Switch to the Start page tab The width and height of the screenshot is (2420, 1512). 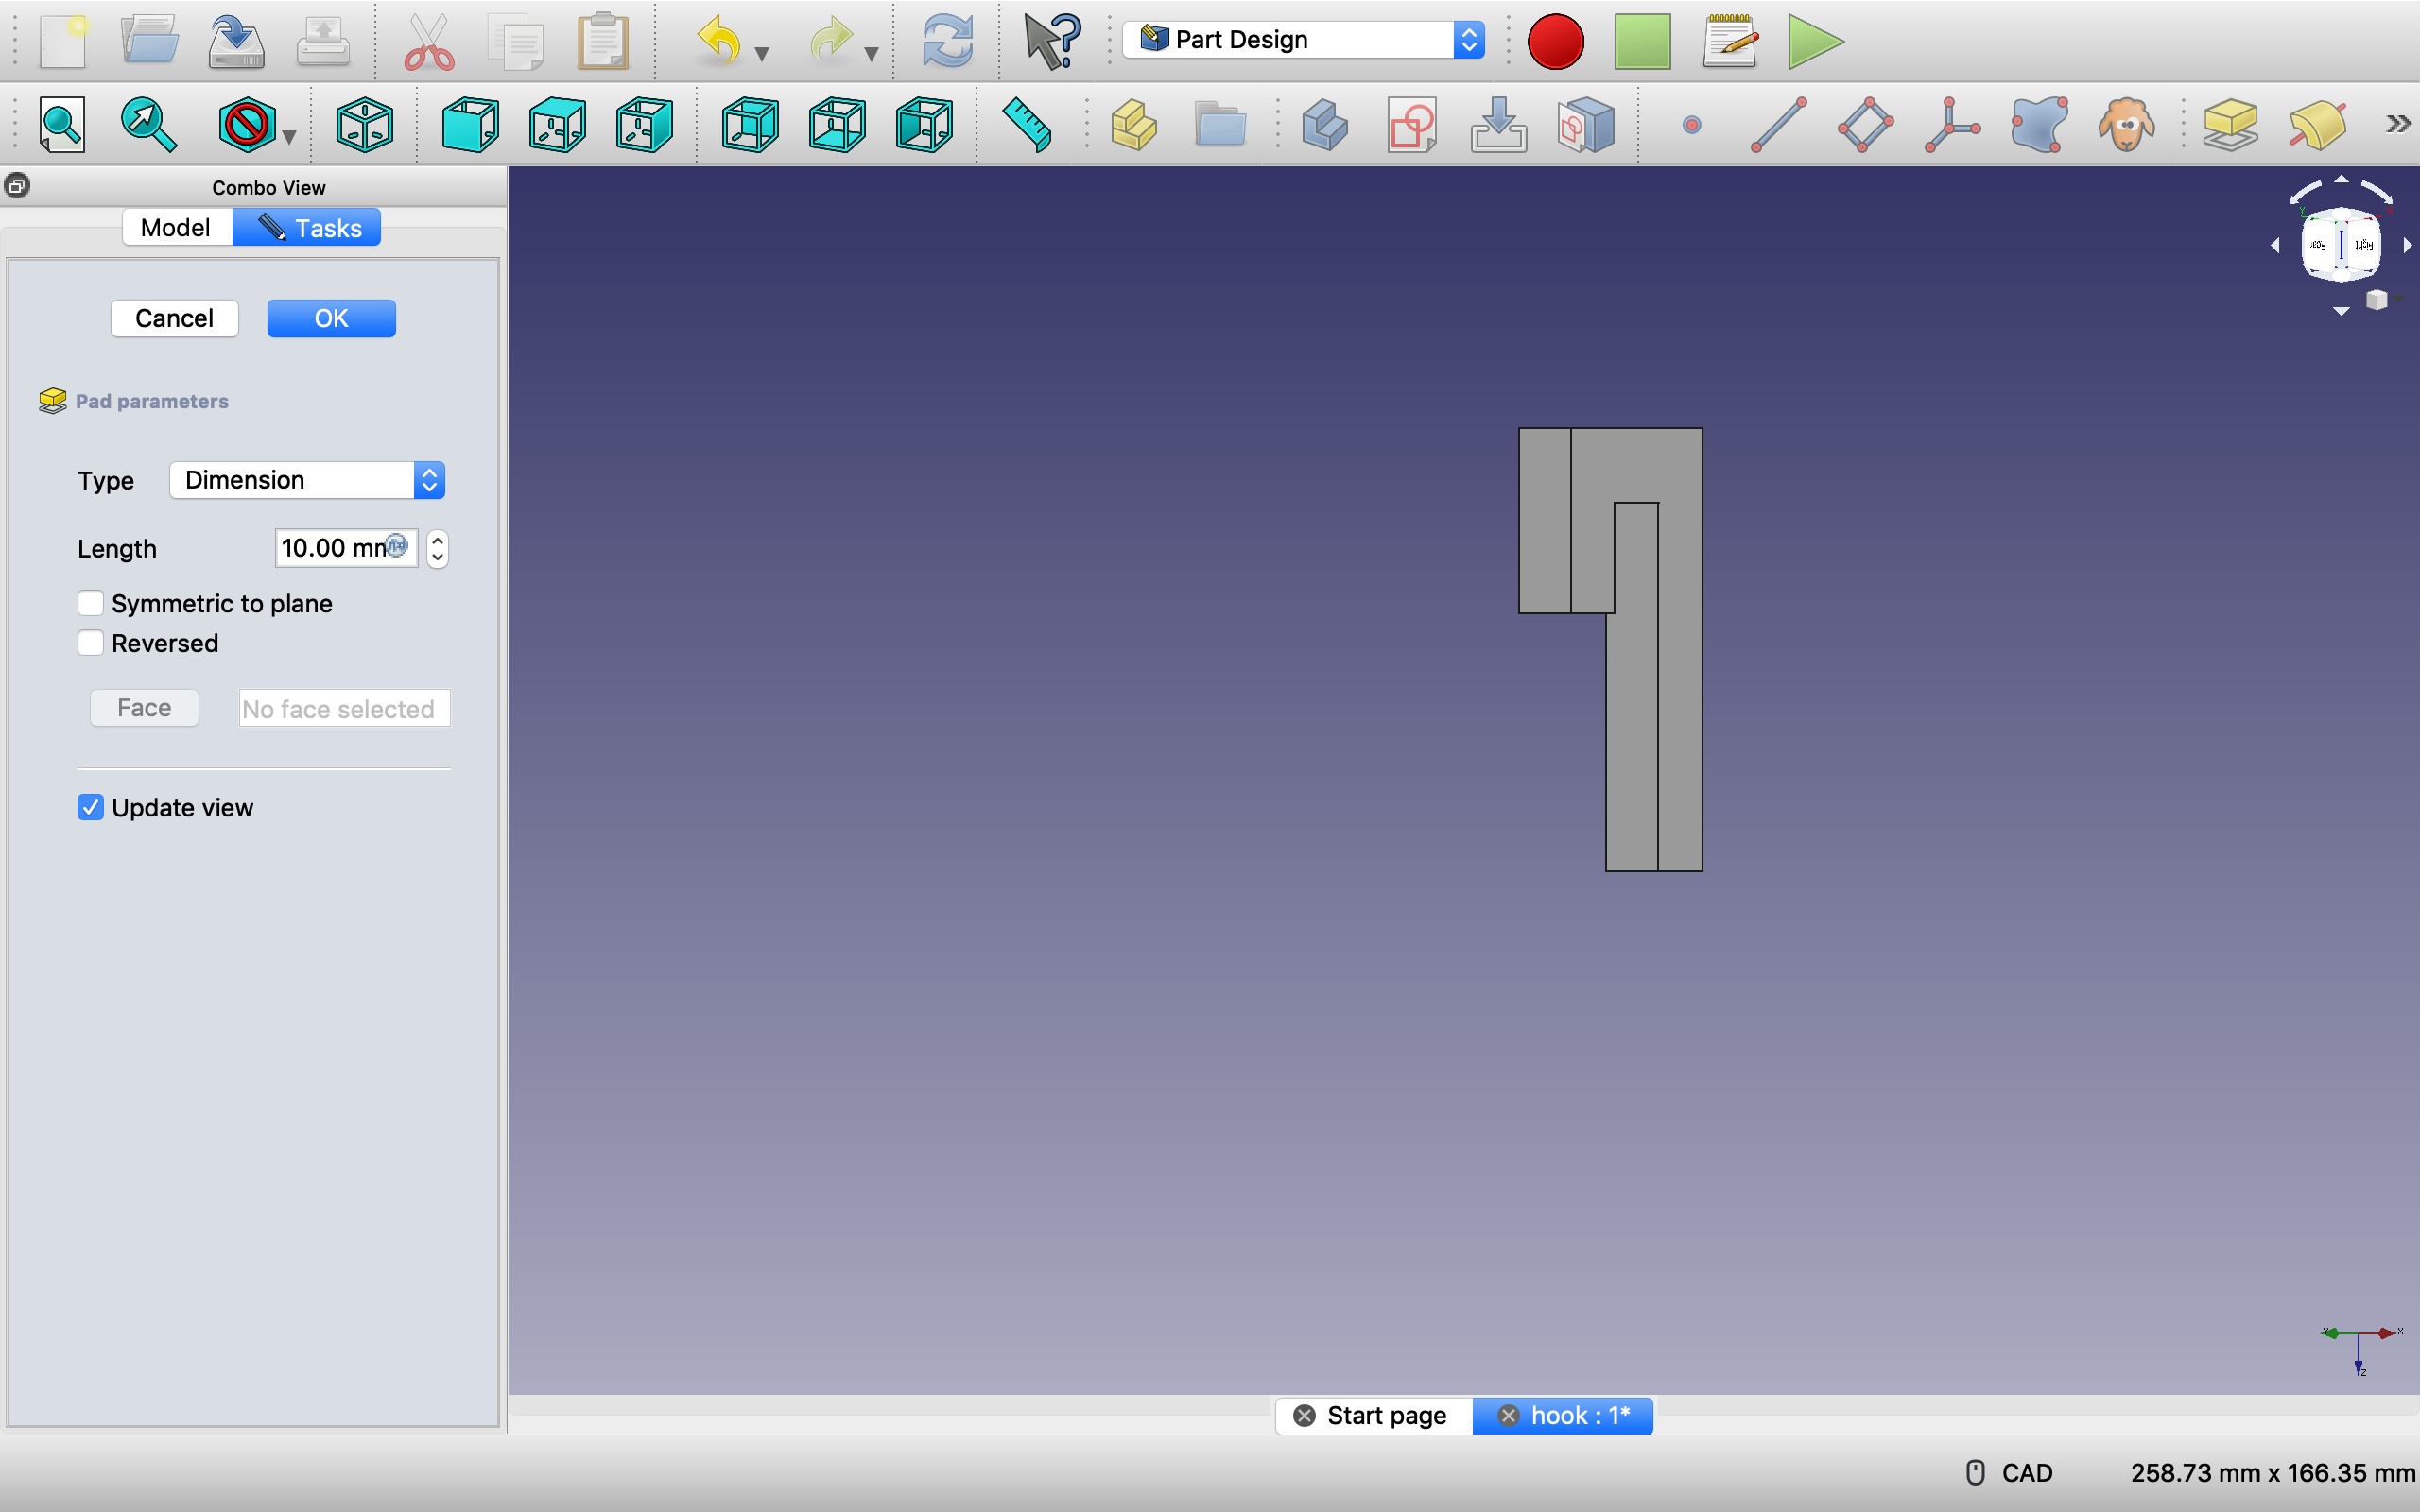[x=1385, y=1415]
